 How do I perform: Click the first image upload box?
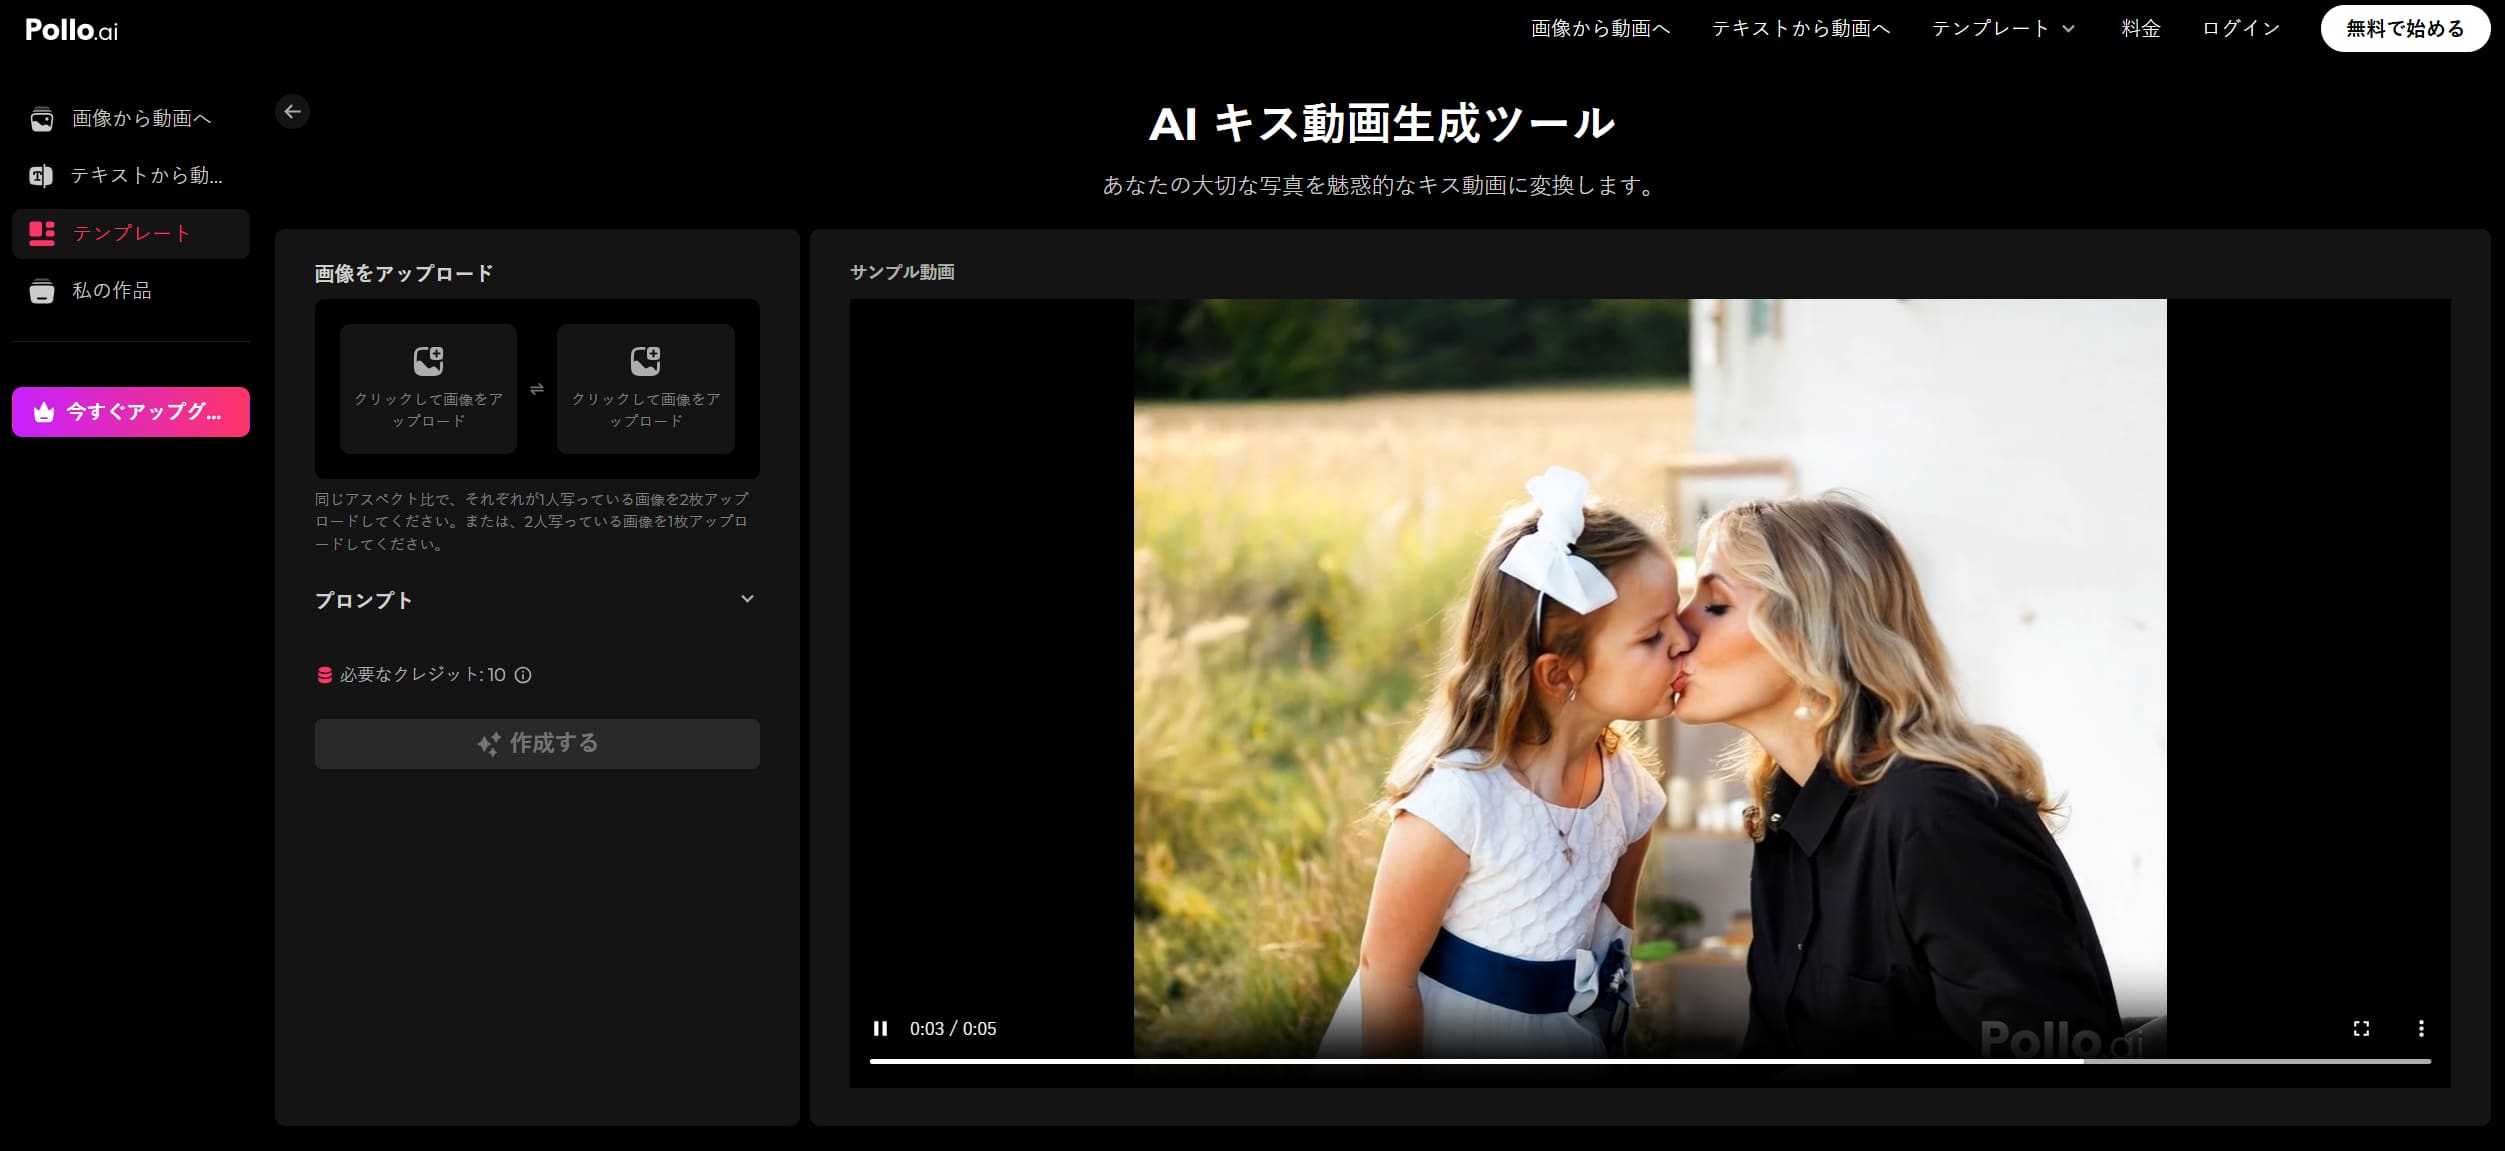coord(428,389)
